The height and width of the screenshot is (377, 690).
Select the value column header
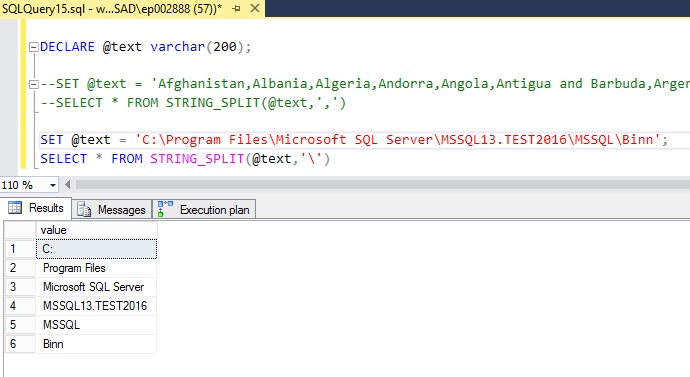pyautogui.click(x=96, y=230)
